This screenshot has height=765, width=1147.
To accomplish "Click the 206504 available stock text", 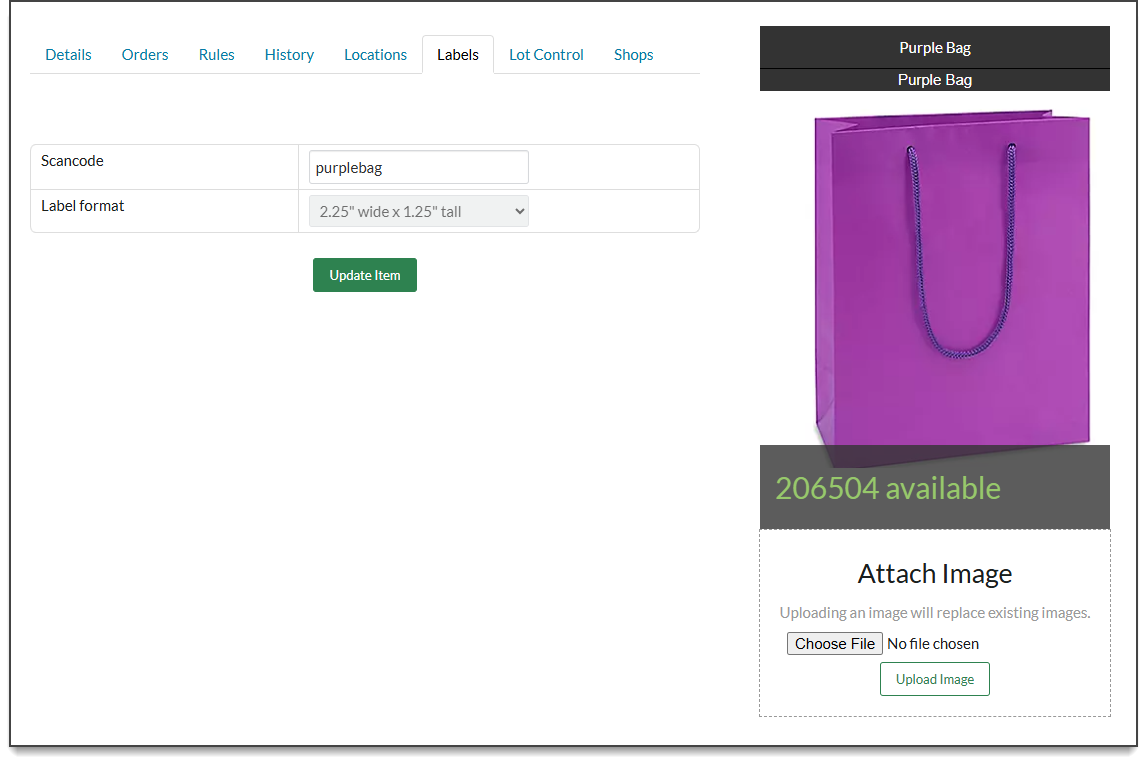I will point(887,488).
